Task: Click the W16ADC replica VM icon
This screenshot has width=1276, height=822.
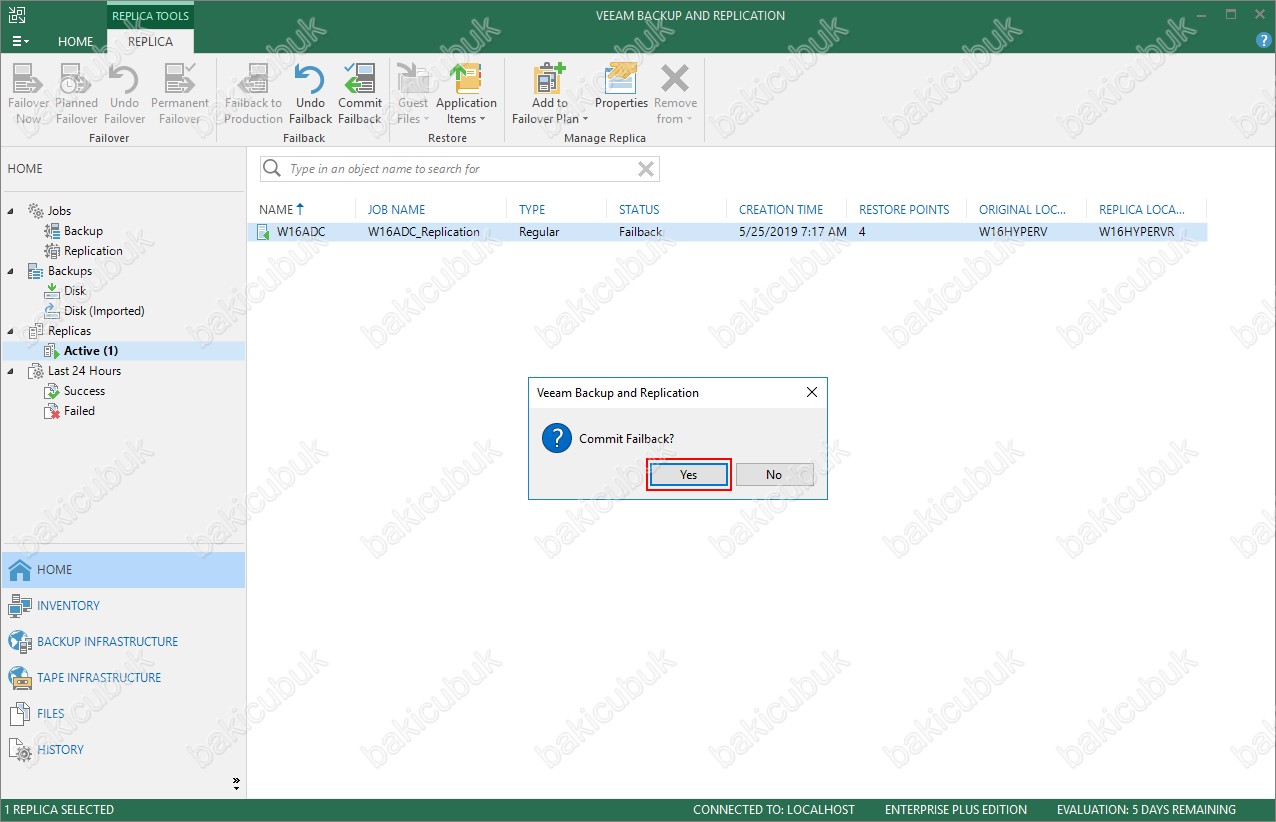Action: pyautogui.click(x=264, y=232)
